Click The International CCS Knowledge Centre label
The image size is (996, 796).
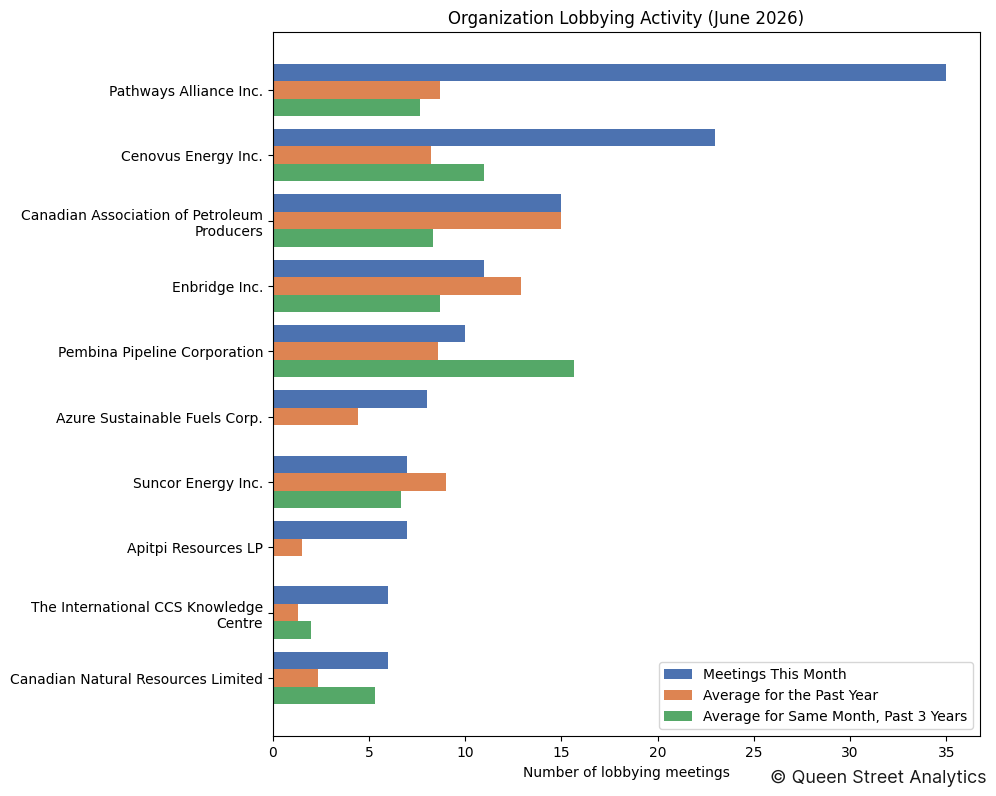tap(147, 615)
